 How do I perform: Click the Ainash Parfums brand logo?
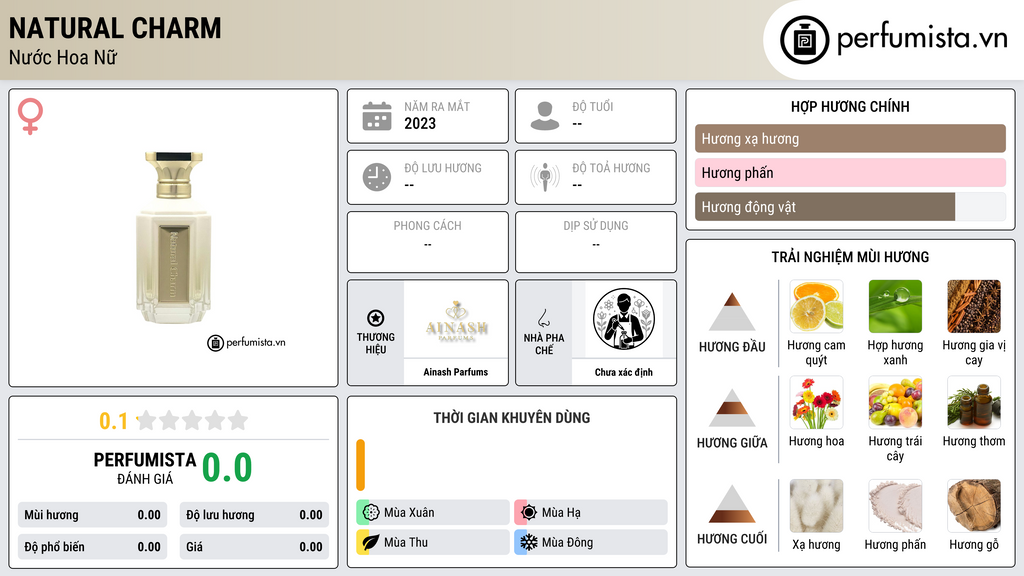pos(456,321)
